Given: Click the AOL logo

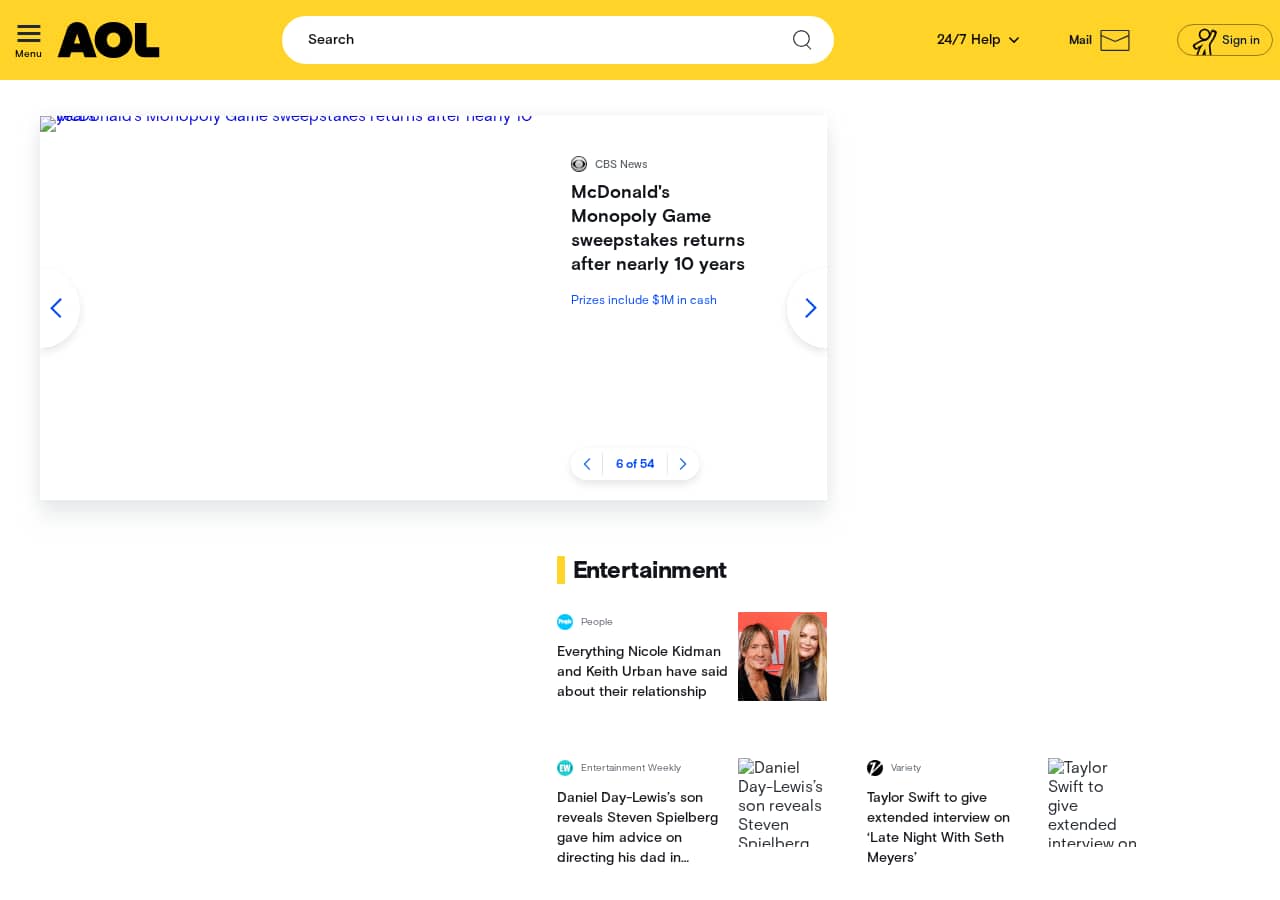Looking at the screenshot, I should point(108,40).
